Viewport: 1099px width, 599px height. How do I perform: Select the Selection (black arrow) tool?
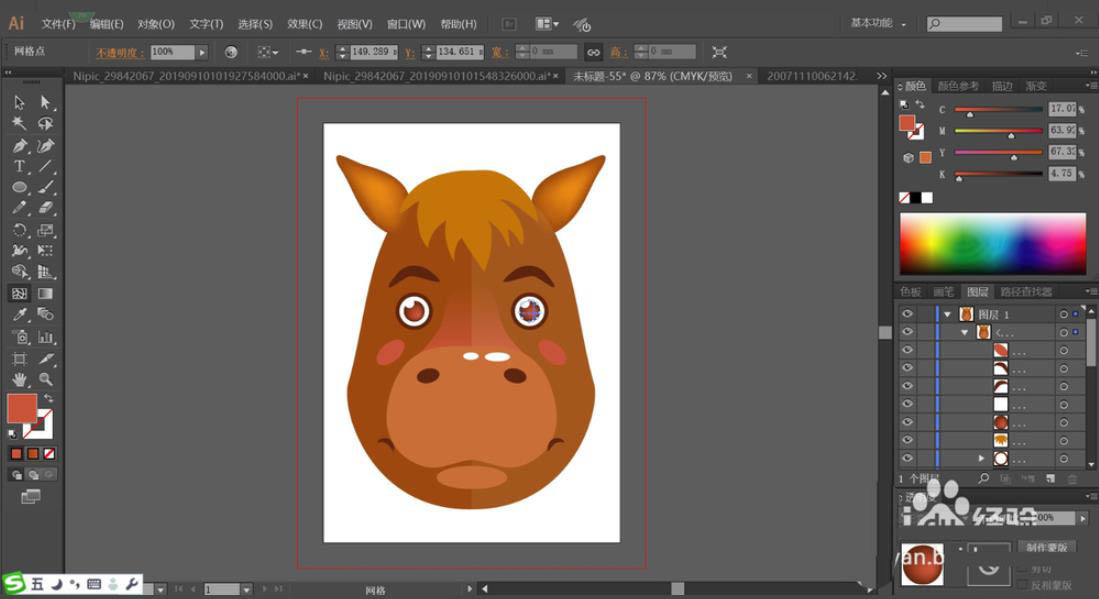click(x=20, y=102)
